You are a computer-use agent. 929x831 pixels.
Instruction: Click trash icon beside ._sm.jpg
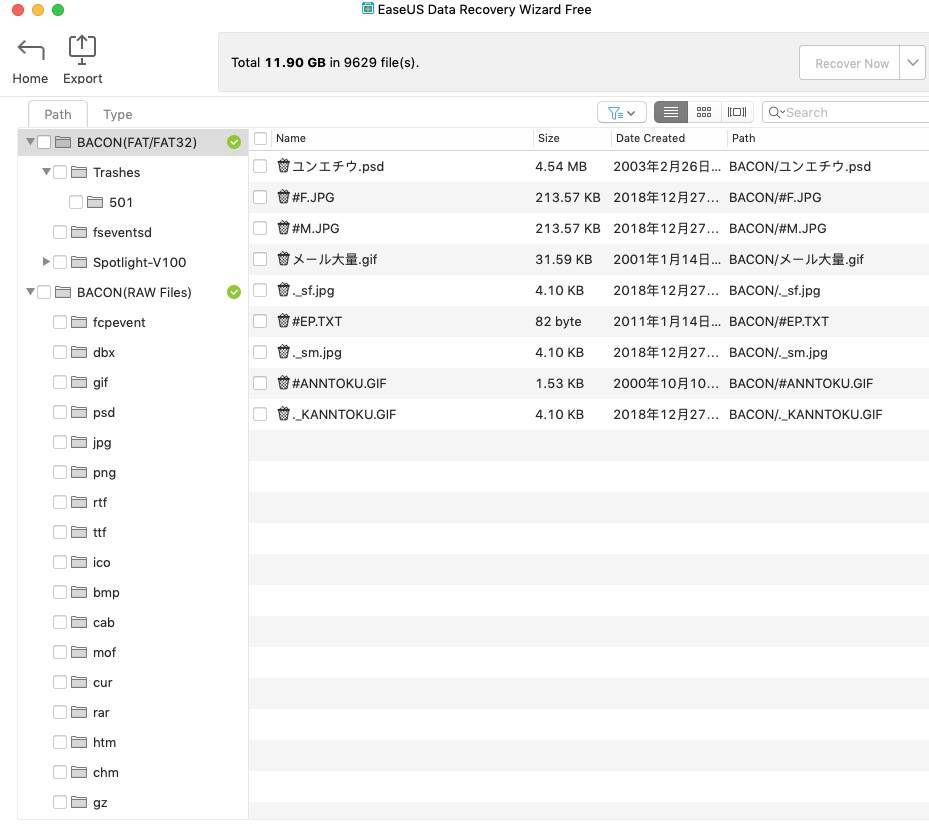click(283, 352)
